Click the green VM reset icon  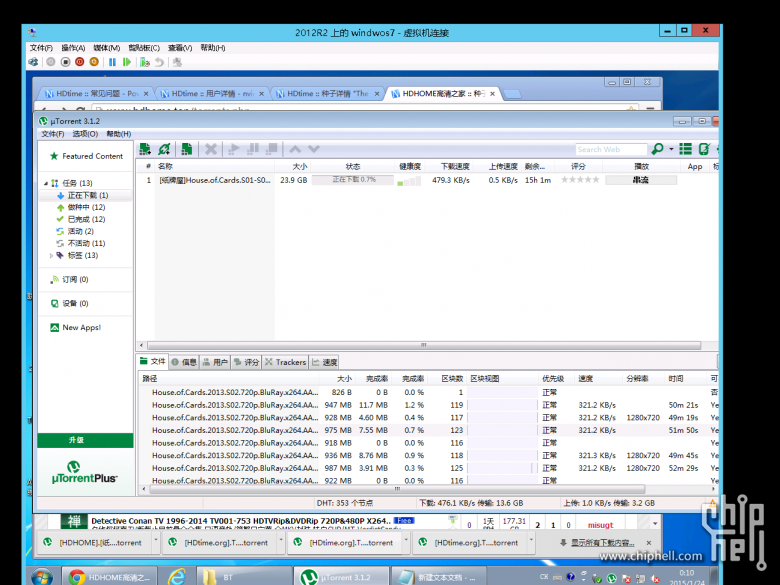tap(127, 62)
